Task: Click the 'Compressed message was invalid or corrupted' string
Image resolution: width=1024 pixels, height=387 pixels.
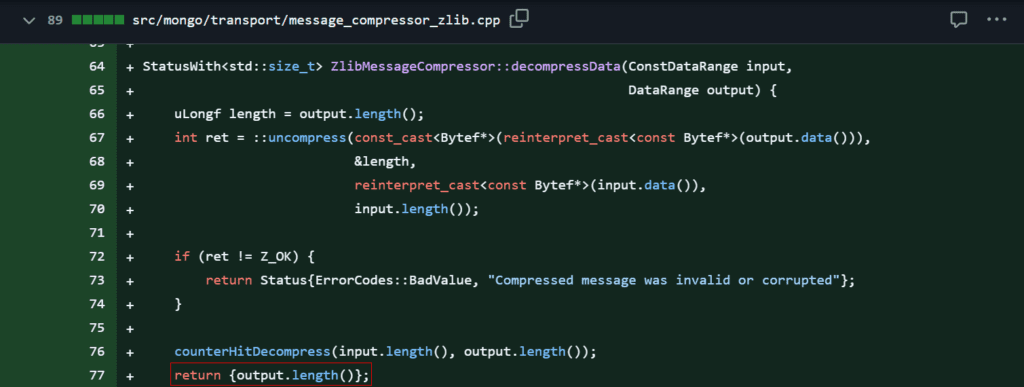Action: coord(664,281)
